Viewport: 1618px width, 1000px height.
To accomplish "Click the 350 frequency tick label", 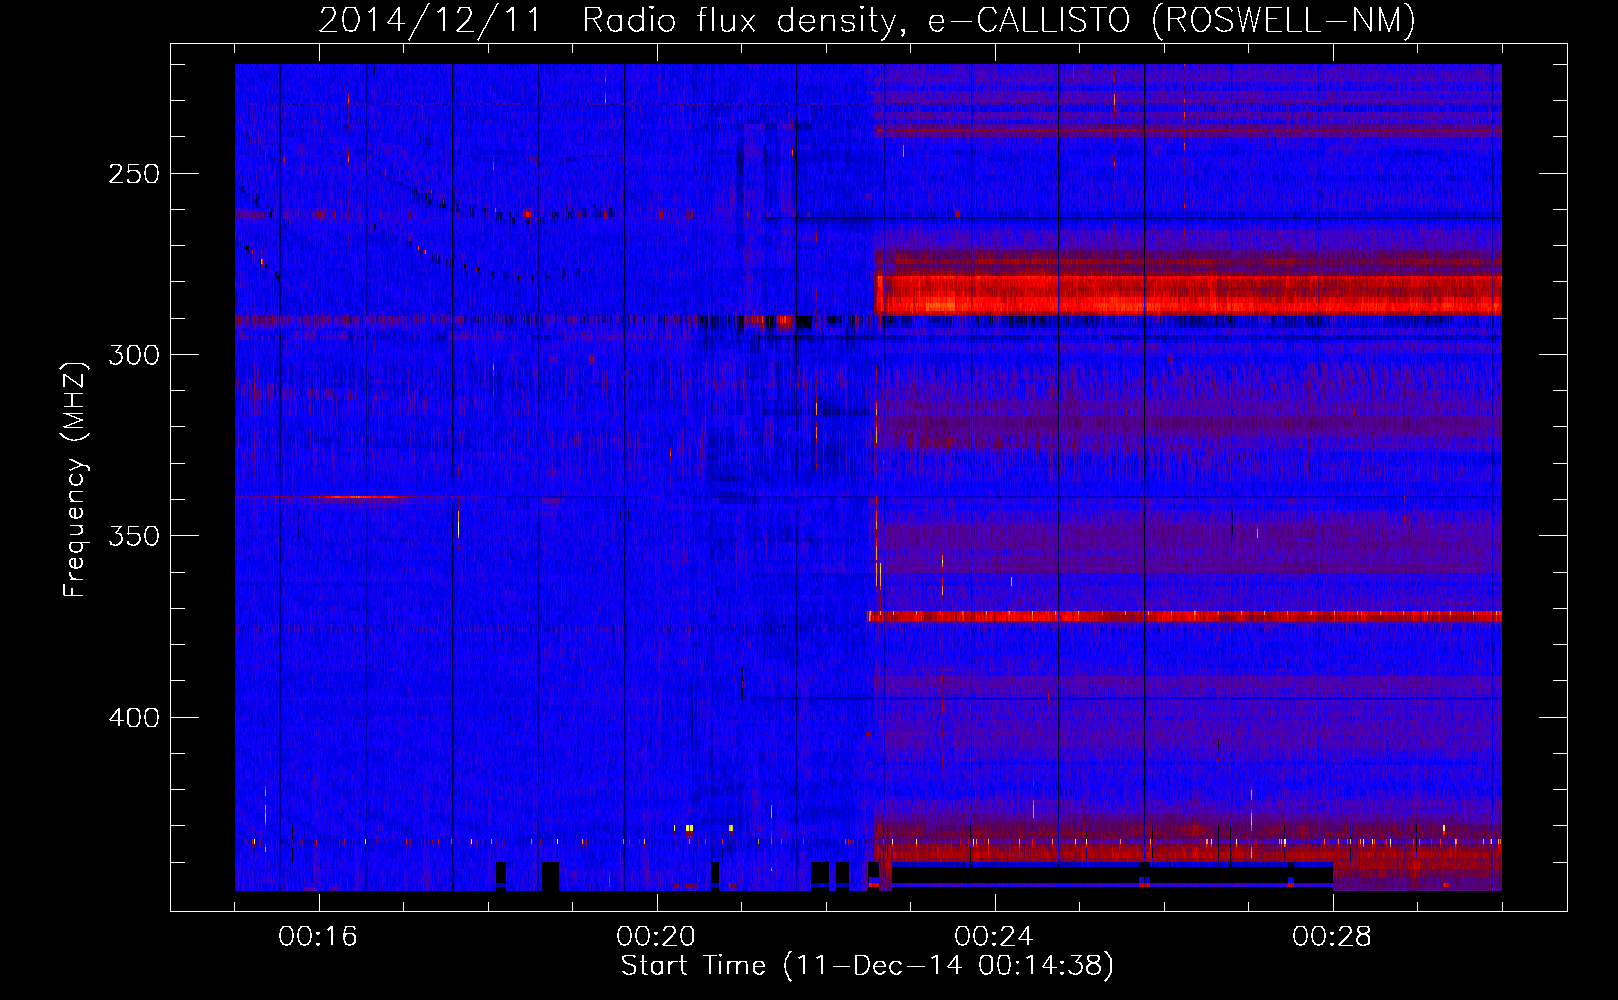I will (x=134, y=536).
